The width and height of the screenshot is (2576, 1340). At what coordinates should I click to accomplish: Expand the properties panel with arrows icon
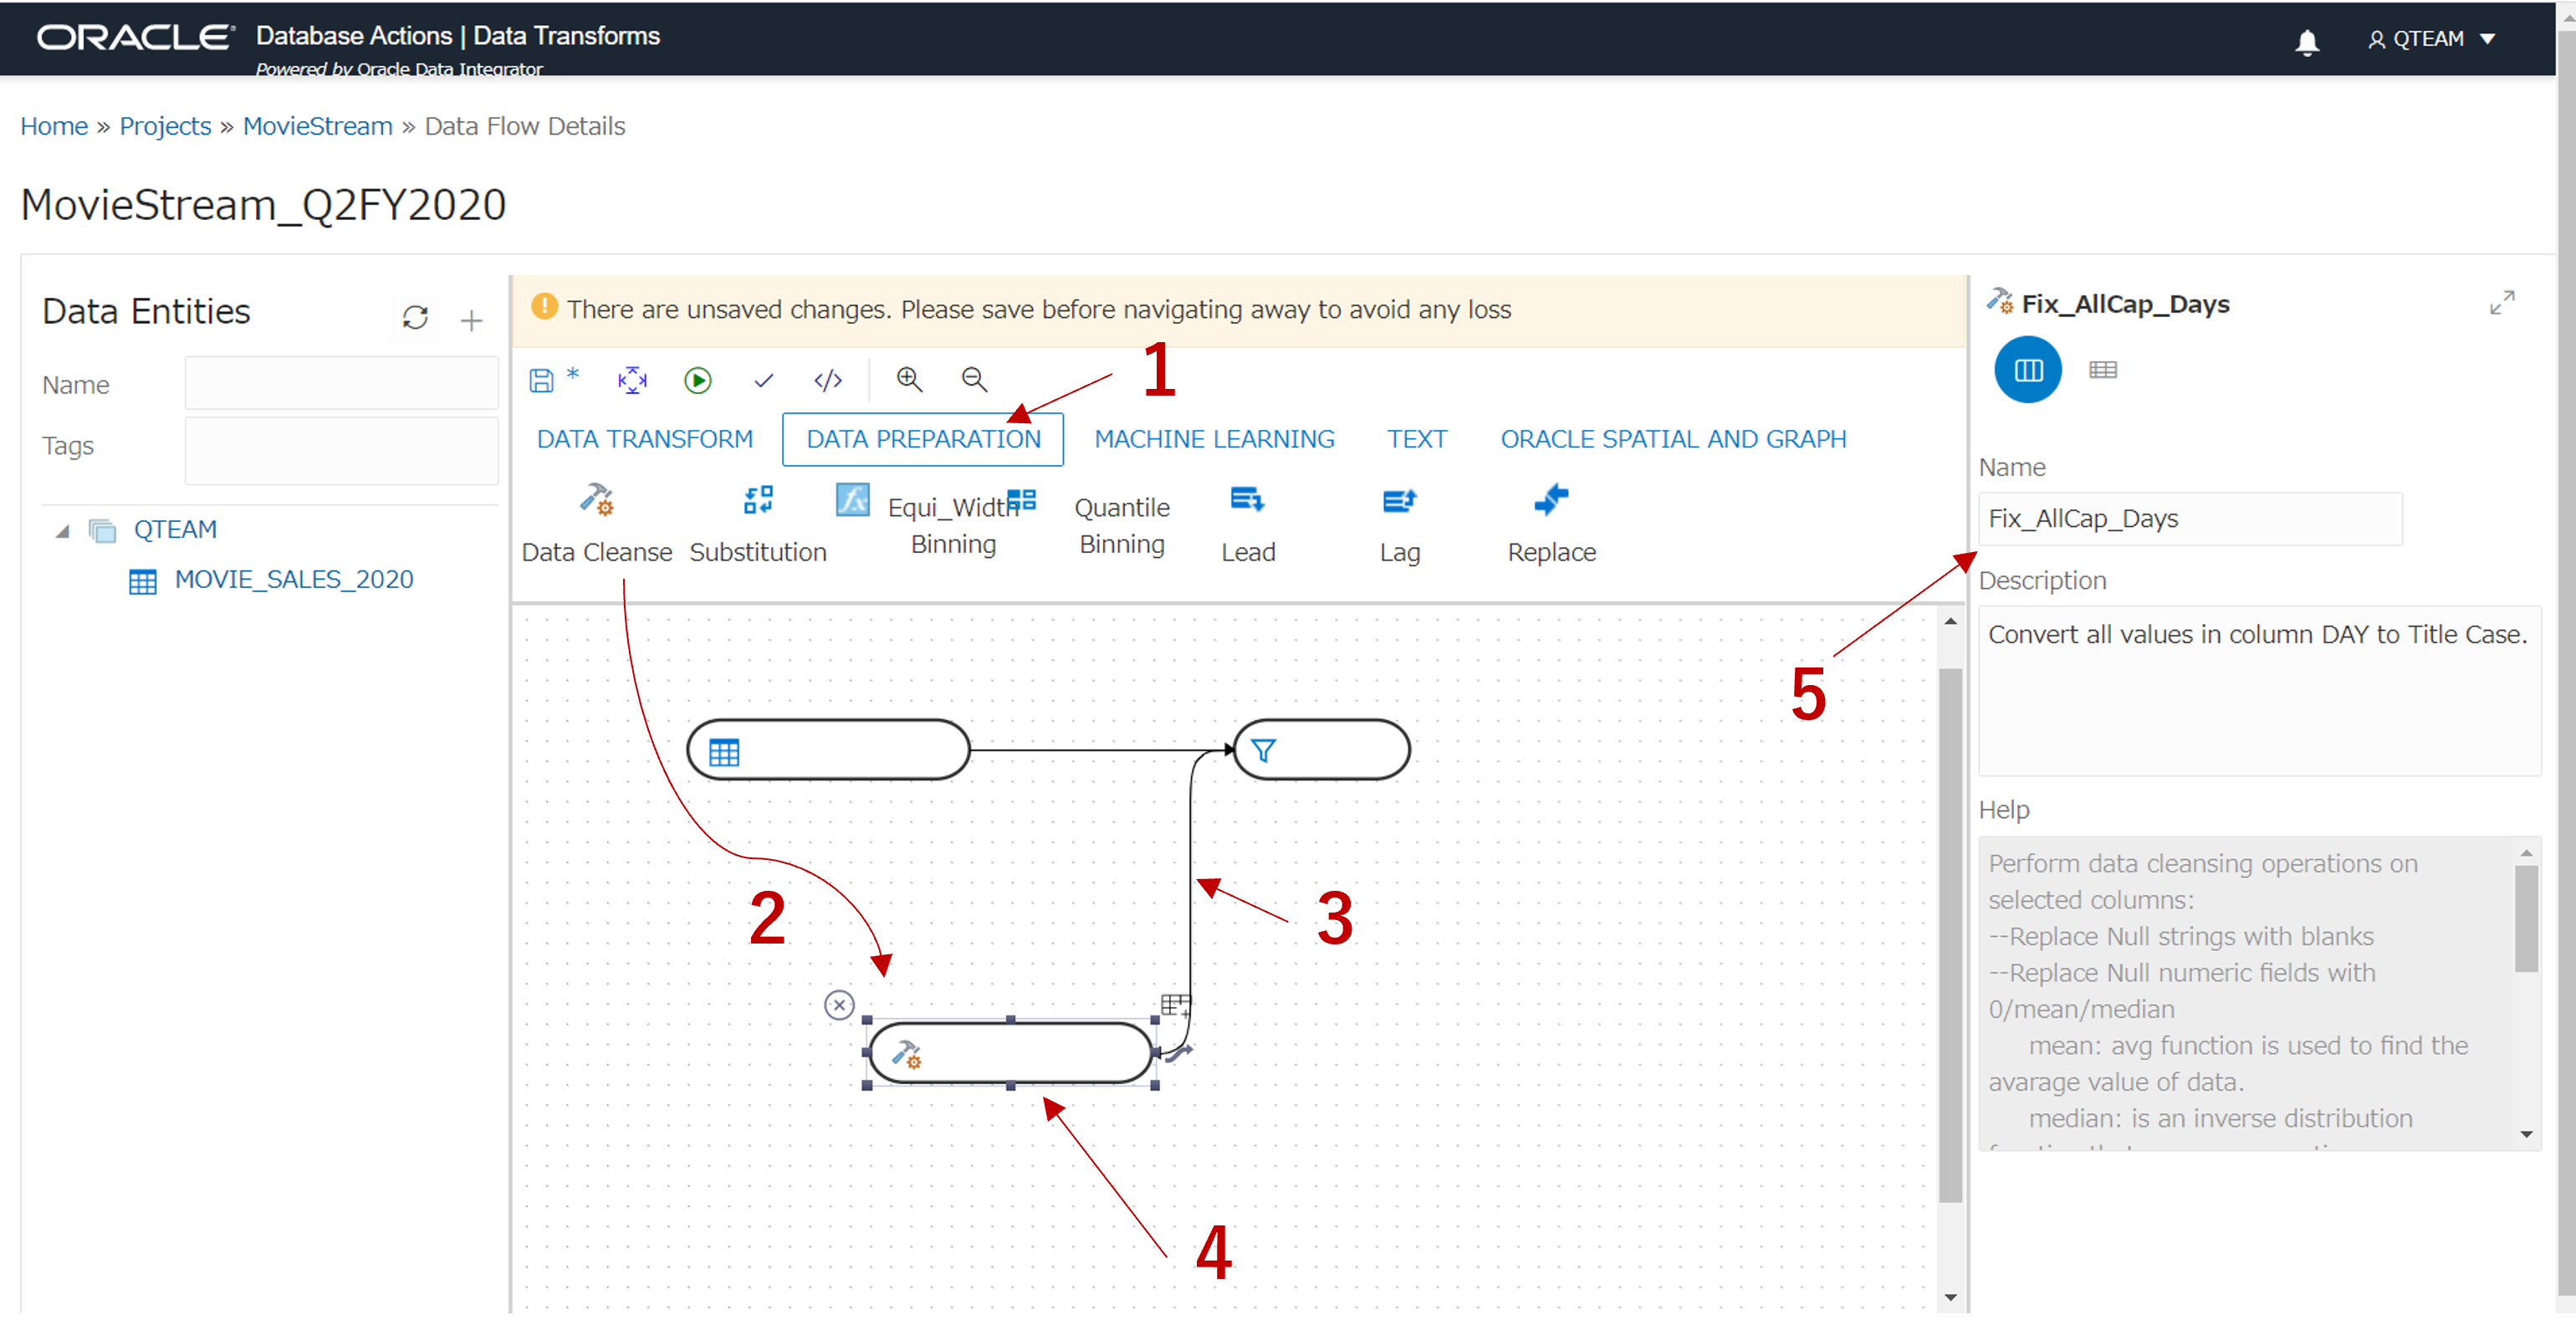pyautogui.click(x=2501, y=303)
